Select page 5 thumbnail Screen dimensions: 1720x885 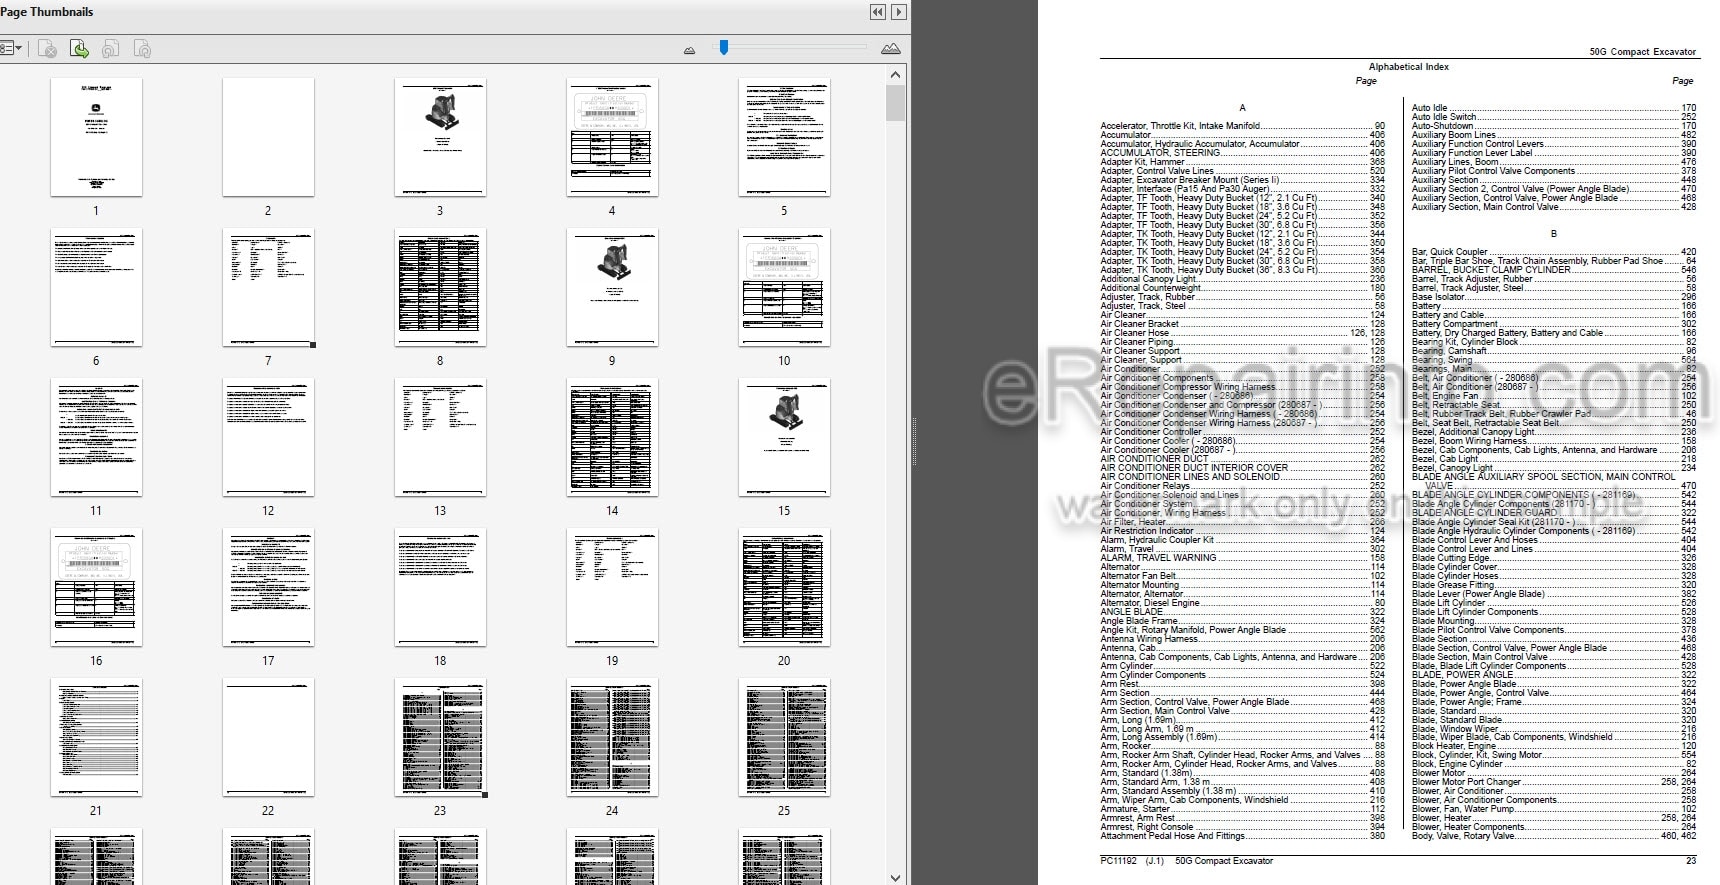coord(784,137)
